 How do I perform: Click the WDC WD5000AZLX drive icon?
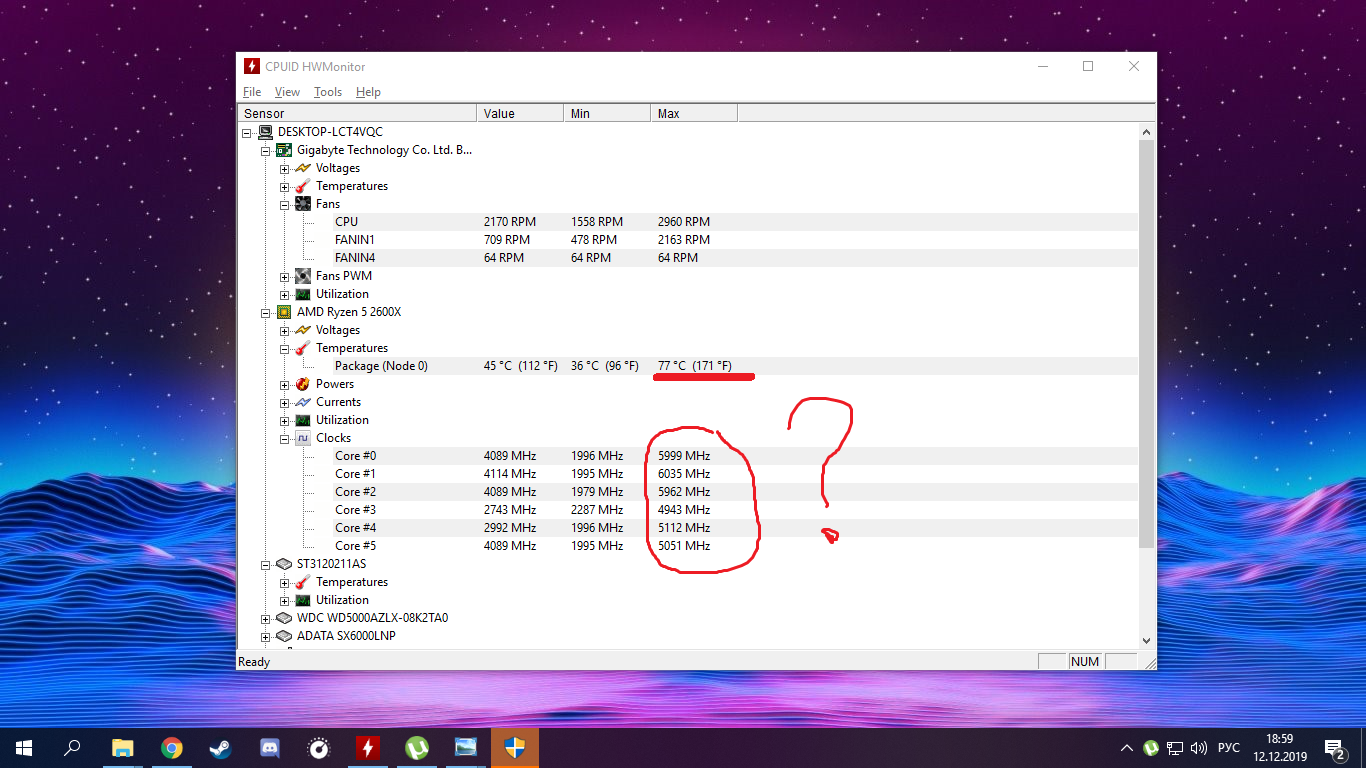coord(284,618)
